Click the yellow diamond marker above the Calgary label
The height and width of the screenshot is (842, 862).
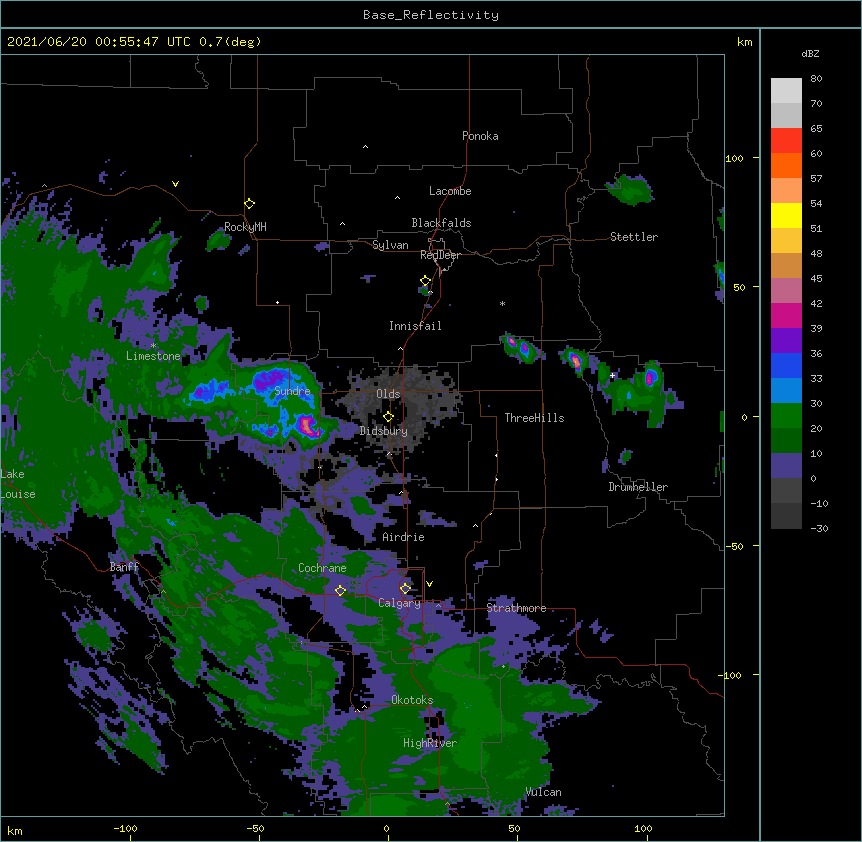(x=405, y=589)
